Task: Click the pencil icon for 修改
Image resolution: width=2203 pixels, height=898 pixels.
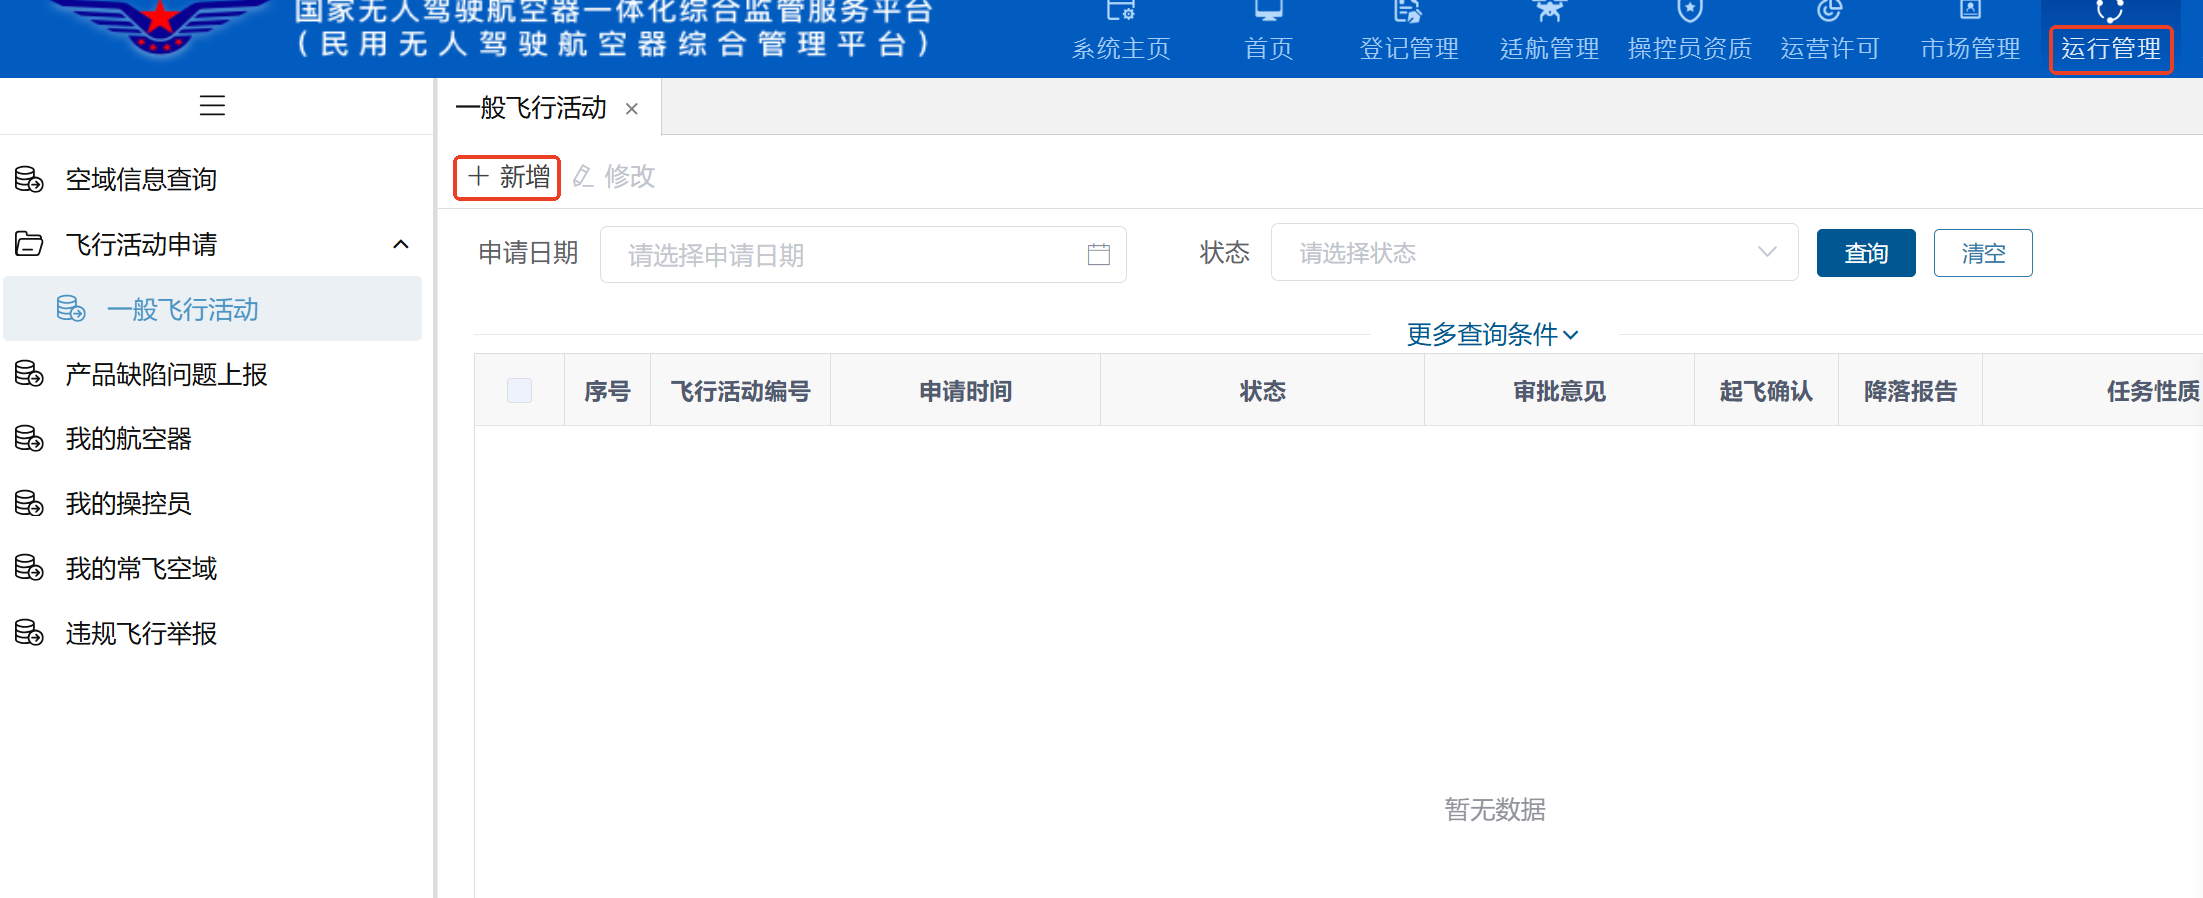Action: [583, 177]
